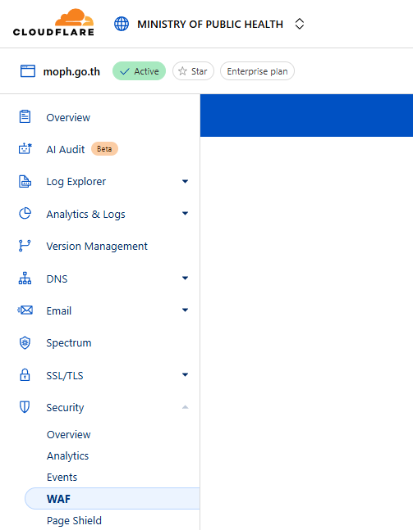The height and width of the screenshot is (530, 413).
Task: Expand the Email menu arrow
Action: click(x=185, y=310)
